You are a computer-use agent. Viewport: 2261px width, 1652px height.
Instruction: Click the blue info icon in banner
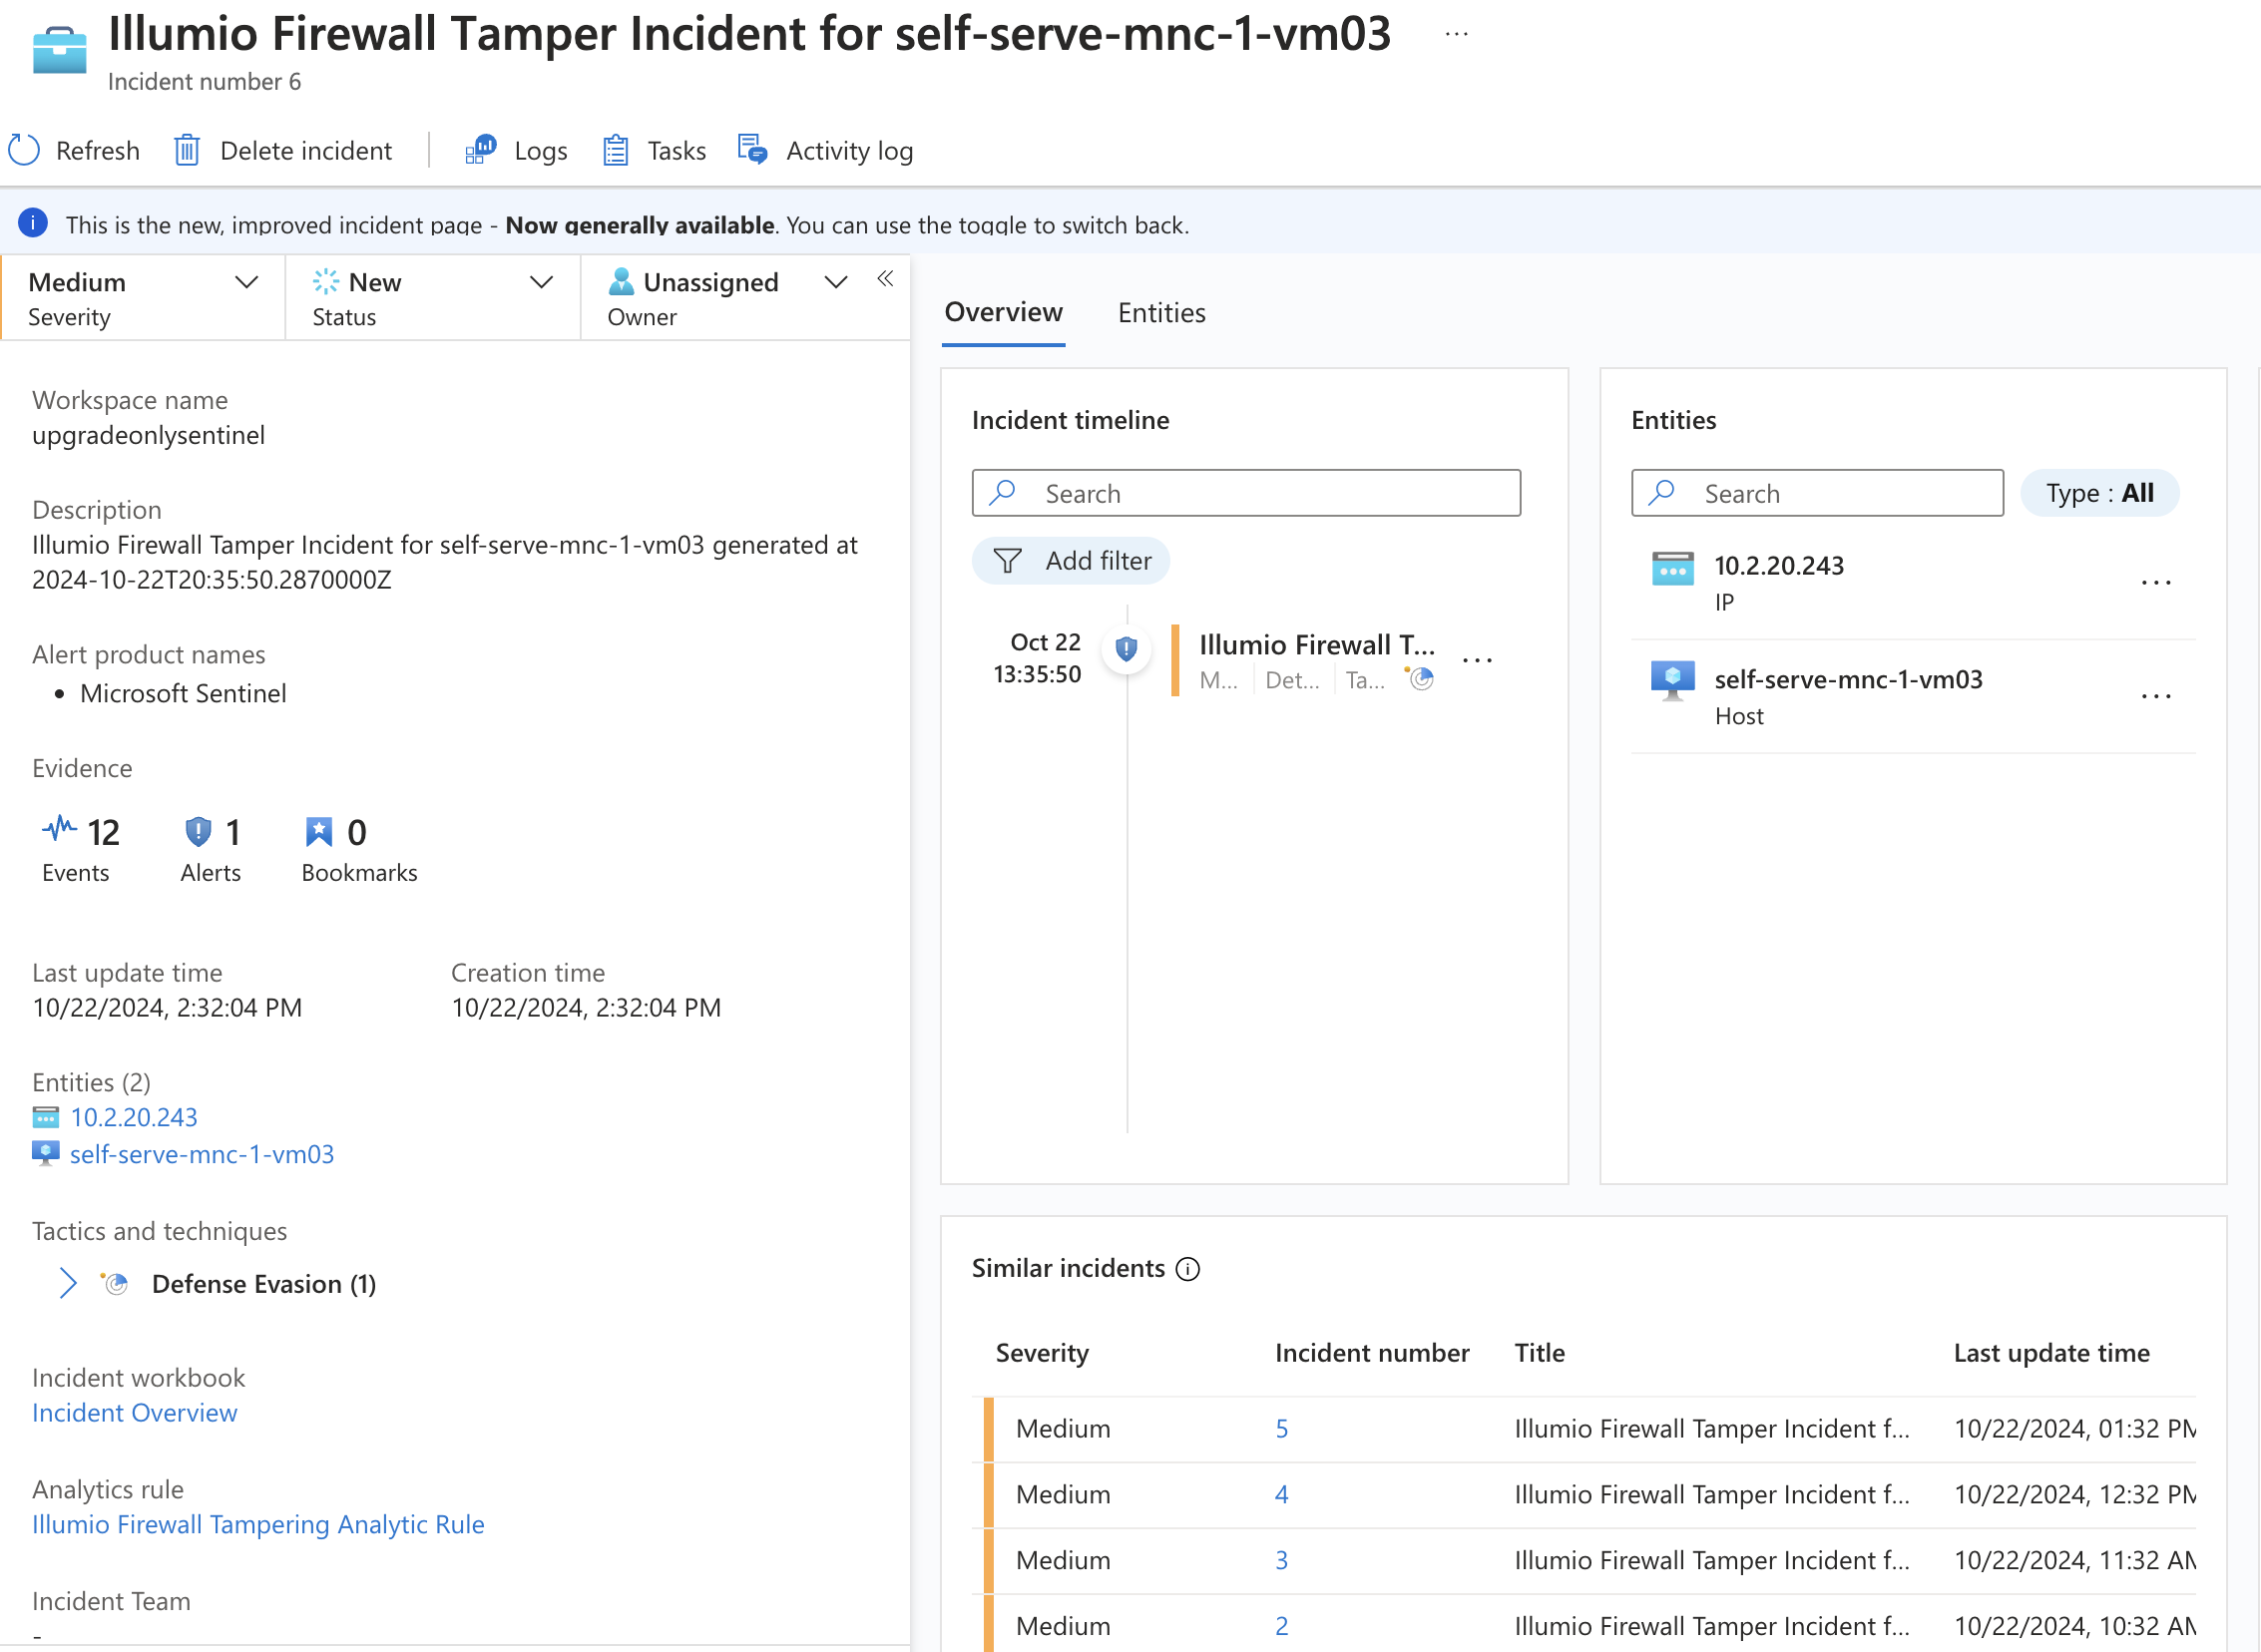pos(33,223)
